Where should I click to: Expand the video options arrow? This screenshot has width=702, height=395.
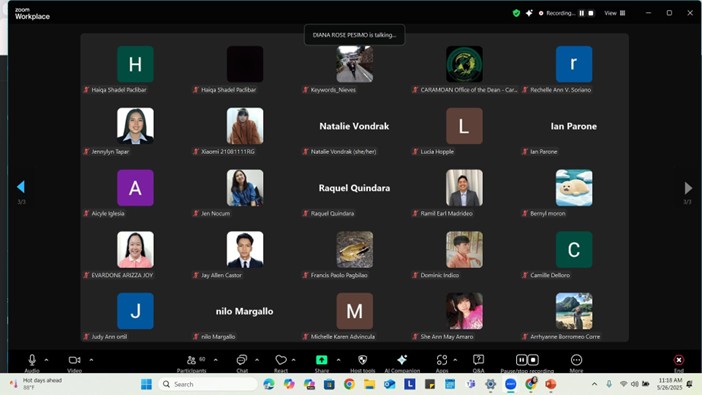(91, 360)
